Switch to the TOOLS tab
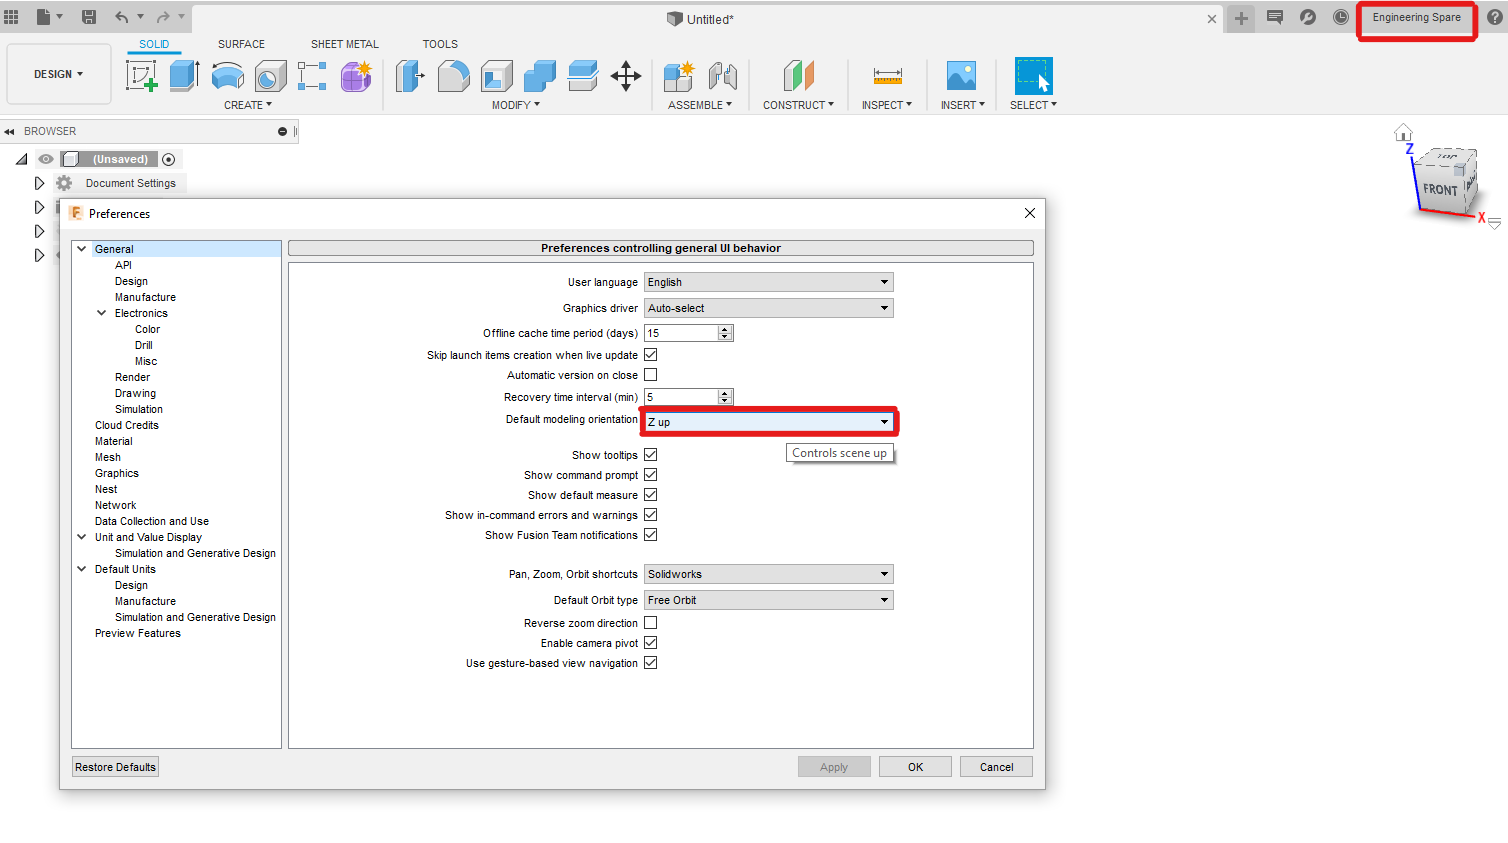Image resolution: width=1508 pixels, height=843 pixels. click(440, 44)
